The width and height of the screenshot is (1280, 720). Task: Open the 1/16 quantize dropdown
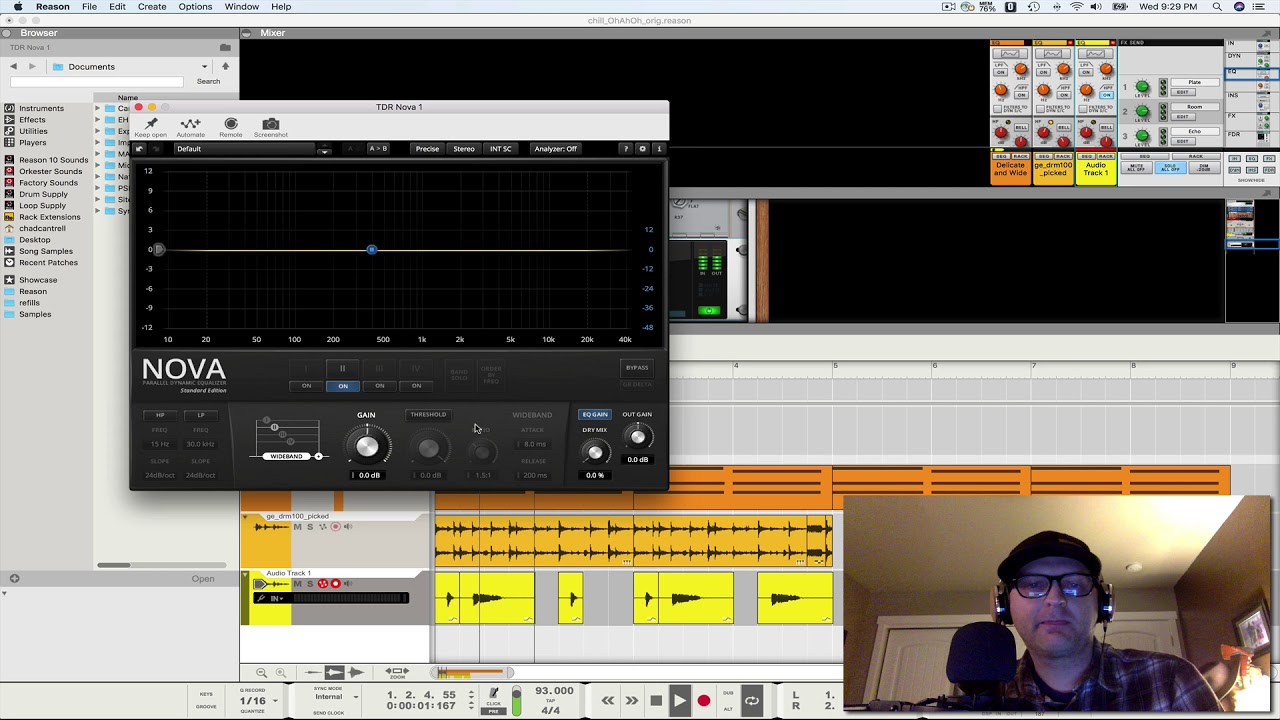(259, 701)
